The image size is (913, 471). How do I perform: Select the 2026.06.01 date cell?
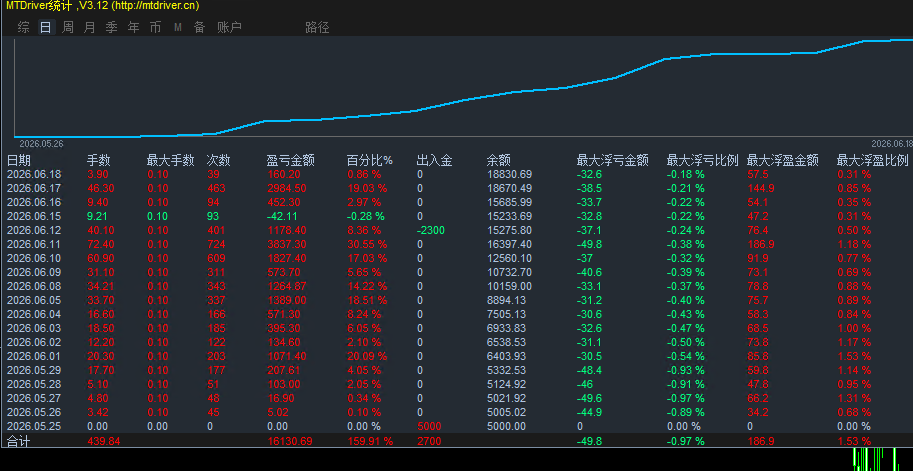pyautogui.click(x=34, y=356)
